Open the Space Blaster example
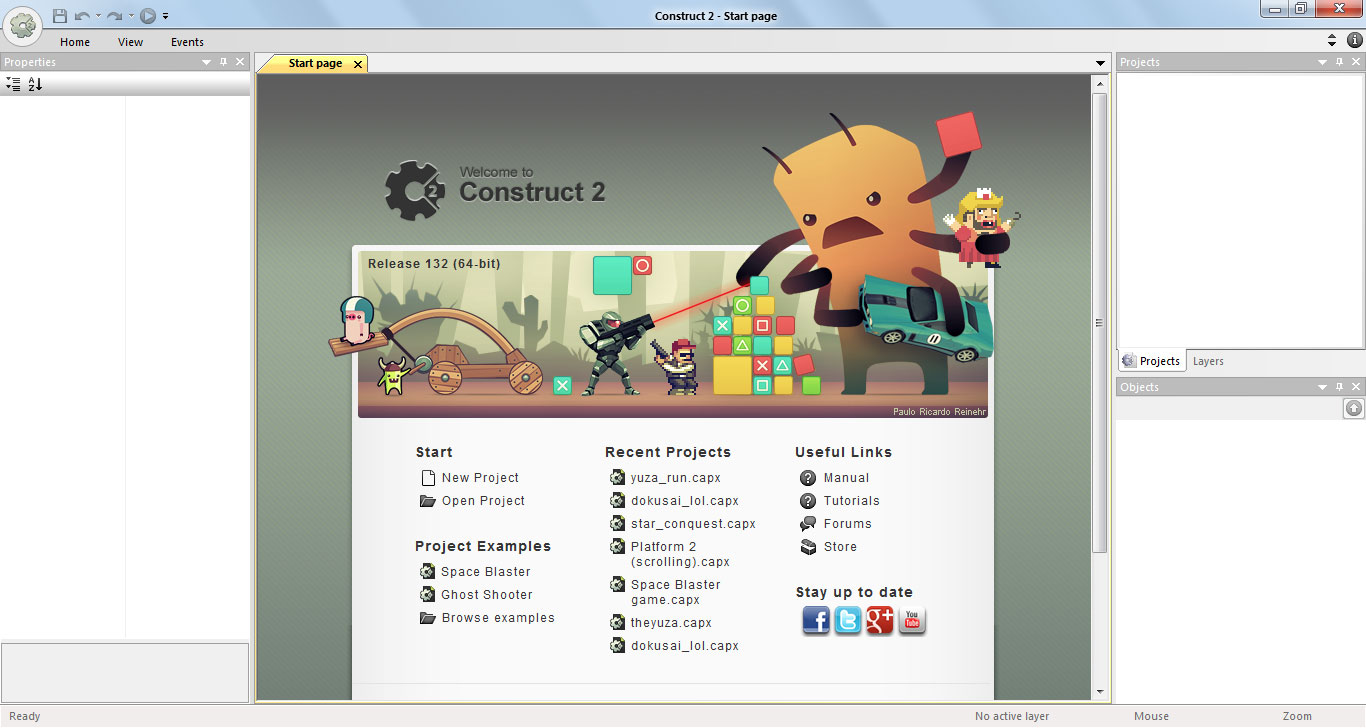 coord(486,572)
